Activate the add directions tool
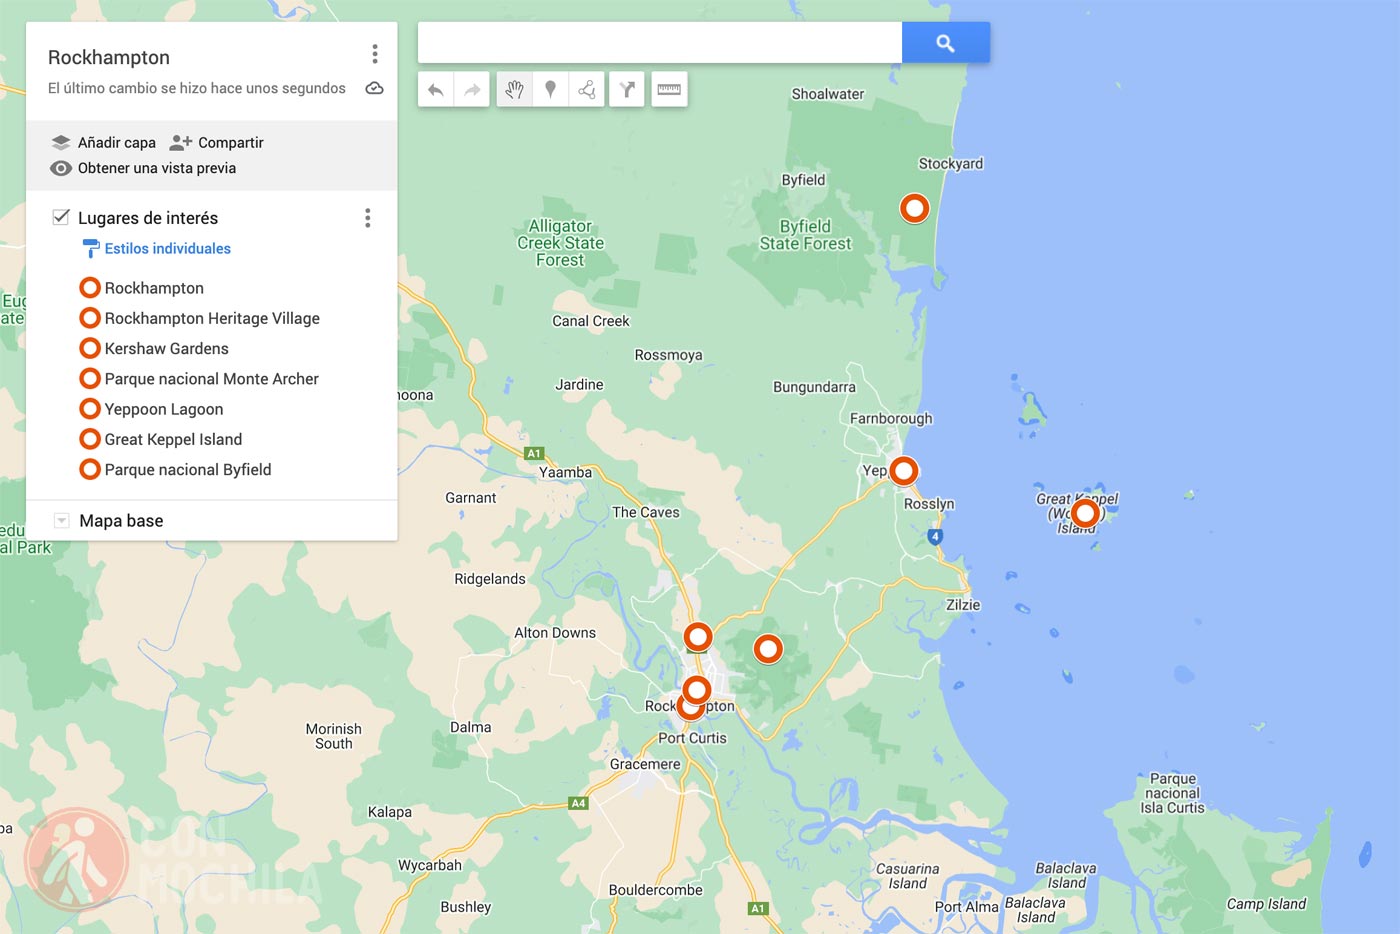The width and height of the screenshot is (1400, 934). (x=627, y=89)
